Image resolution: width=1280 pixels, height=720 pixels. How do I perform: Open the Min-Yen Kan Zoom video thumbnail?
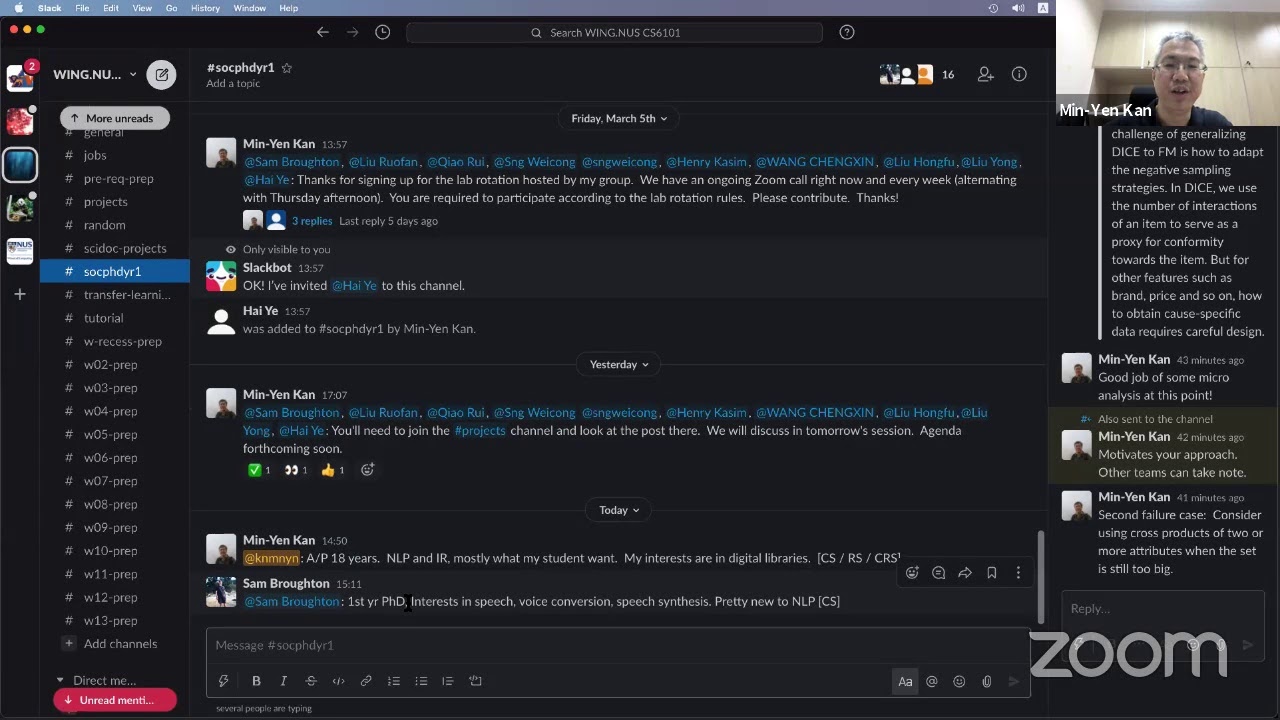pos(1168,62)
